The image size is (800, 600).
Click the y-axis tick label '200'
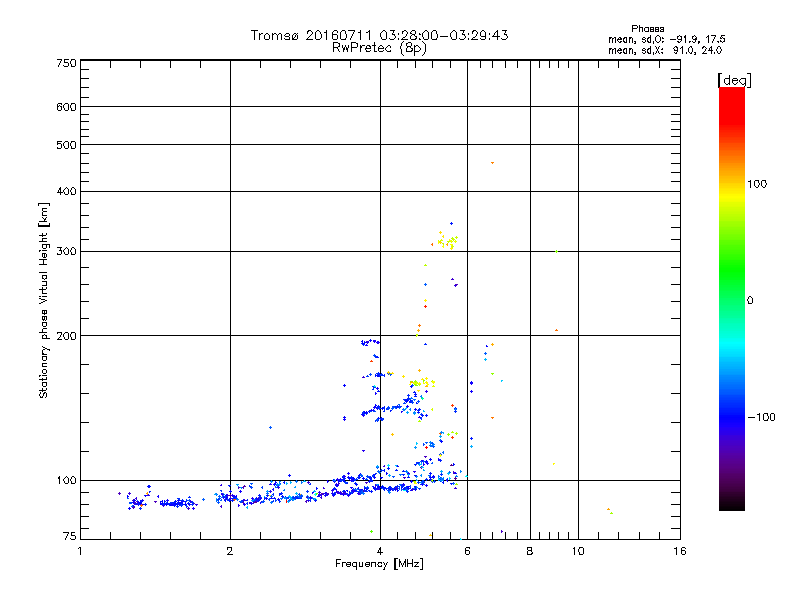coord(66,336)
